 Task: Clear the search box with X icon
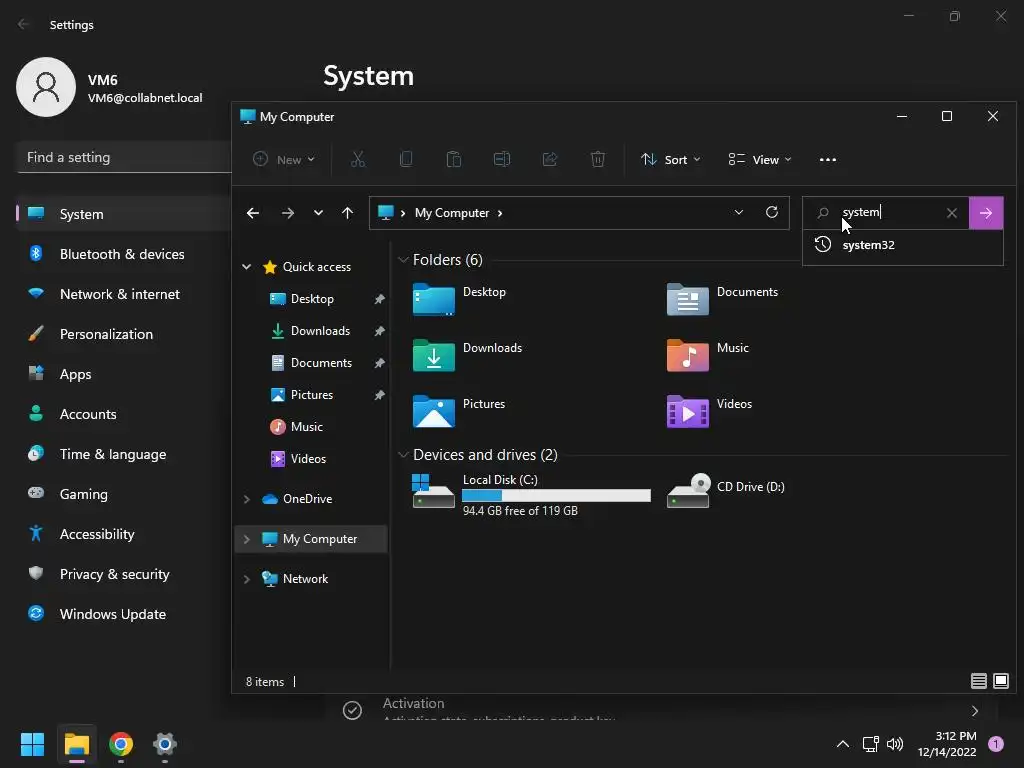point(952,213)
